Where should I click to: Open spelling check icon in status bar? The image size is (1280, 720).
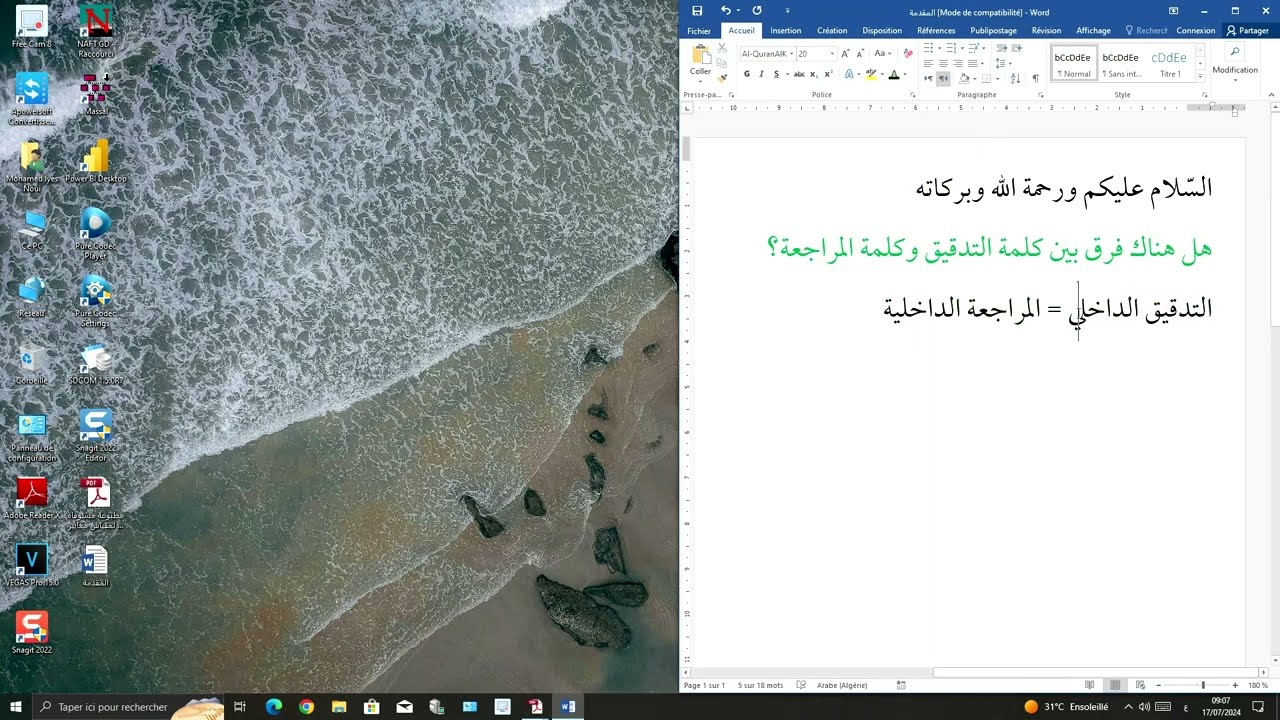[801, 685]
